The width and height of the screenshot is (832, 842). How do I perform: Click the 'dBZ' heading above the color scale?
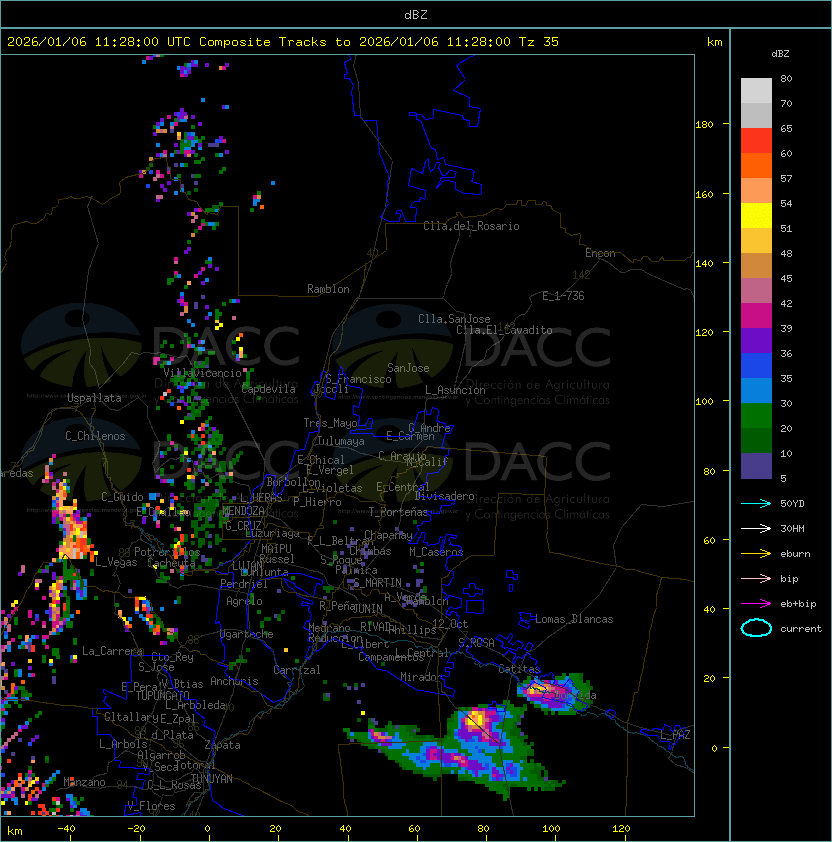780,54
